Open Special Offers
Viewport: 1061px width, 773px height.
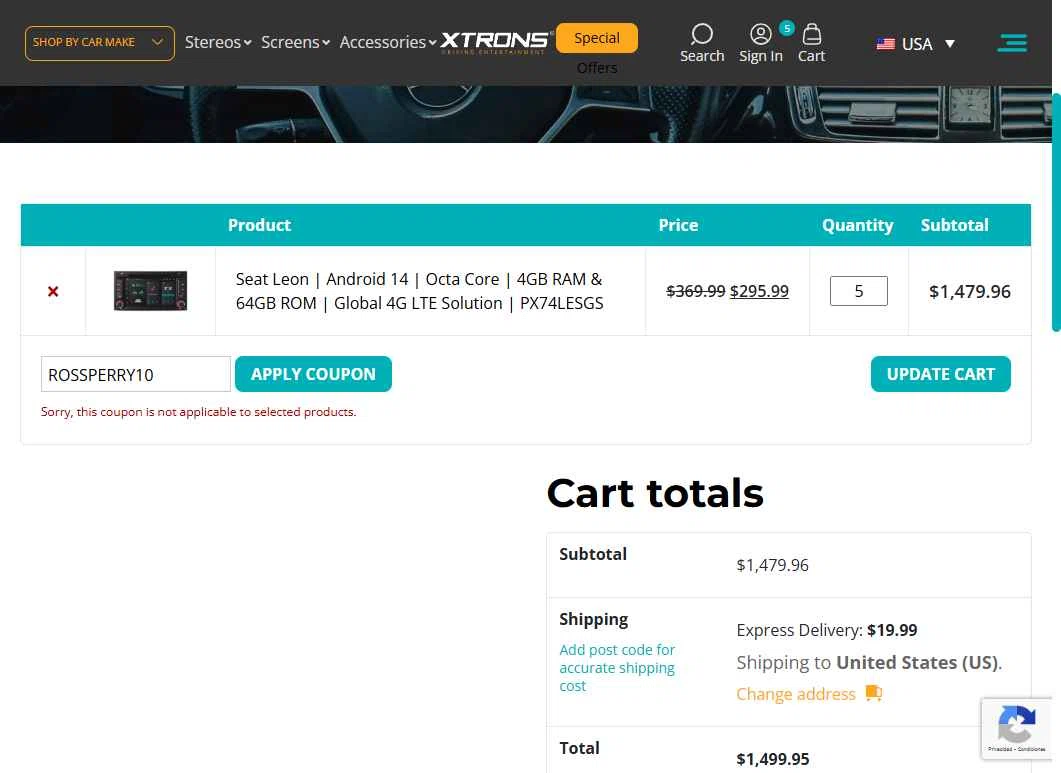coord(597,38)
